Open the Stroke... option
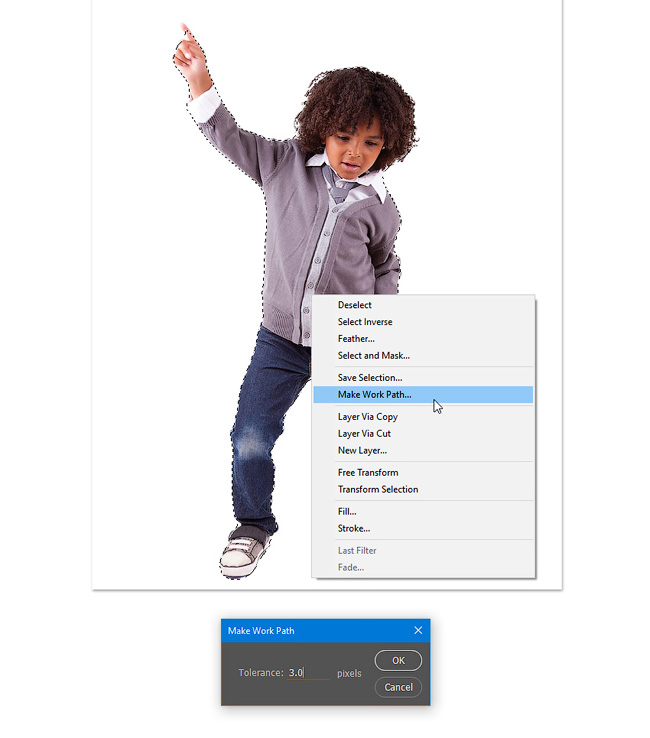 [423, 529]
